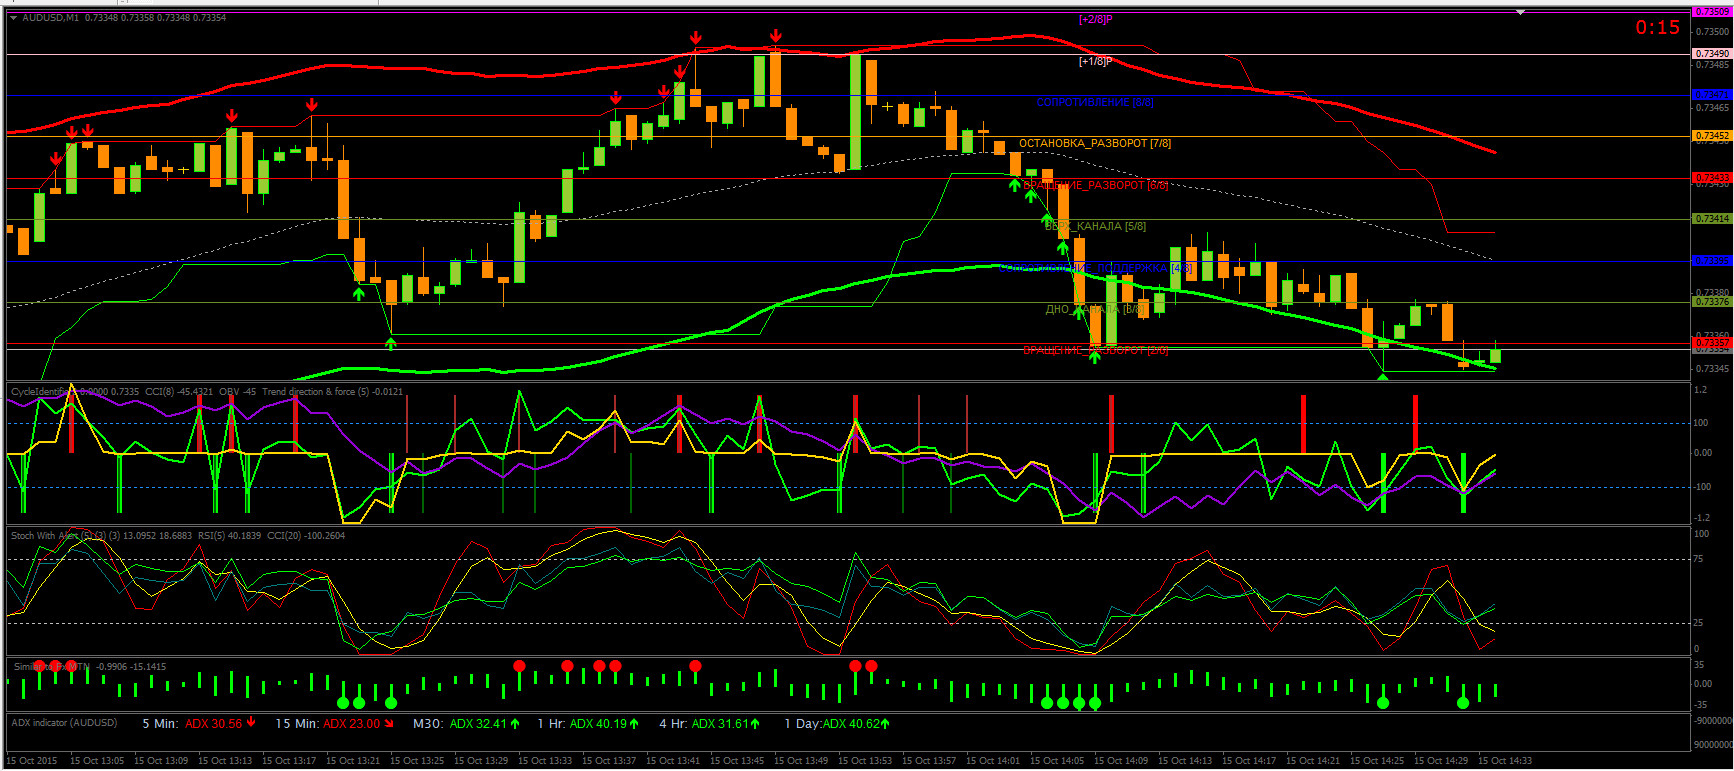
Task: Click the Stoch With Alert indicator label
Action: coord(45,536)
